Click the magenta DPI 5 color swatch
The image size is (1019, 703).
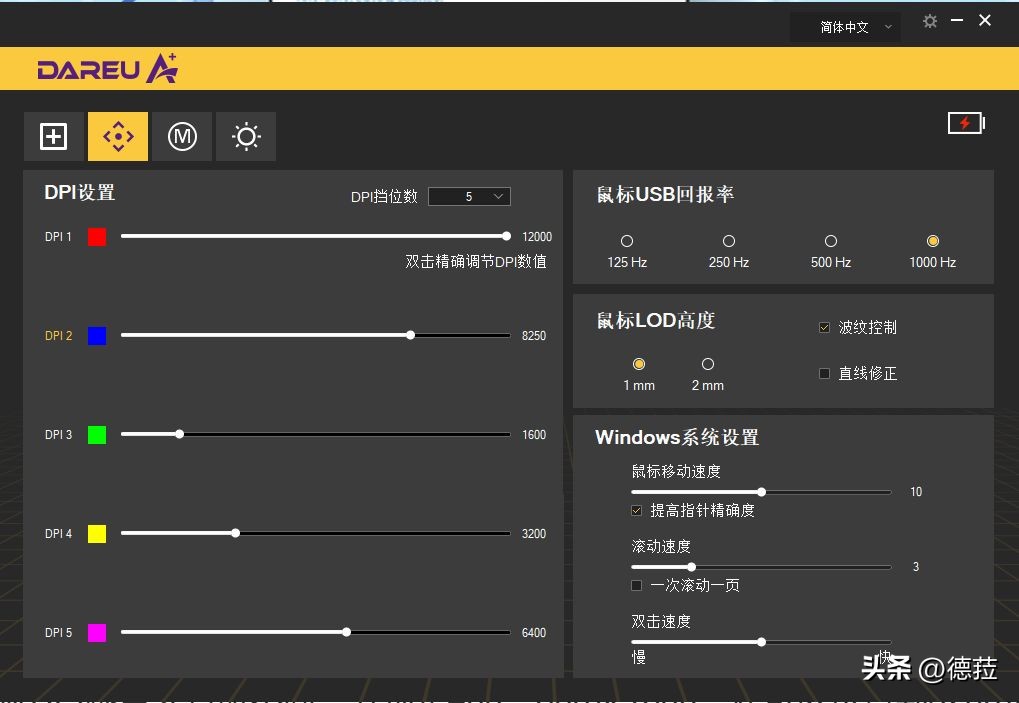pyautogui.click(x=96, y=632)
